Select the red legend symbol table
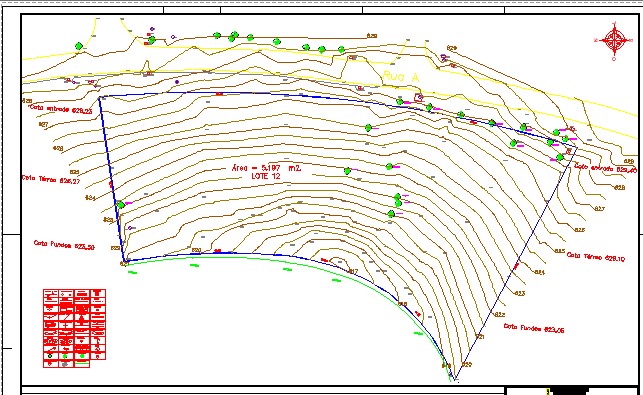 click(x=74, y=328)
